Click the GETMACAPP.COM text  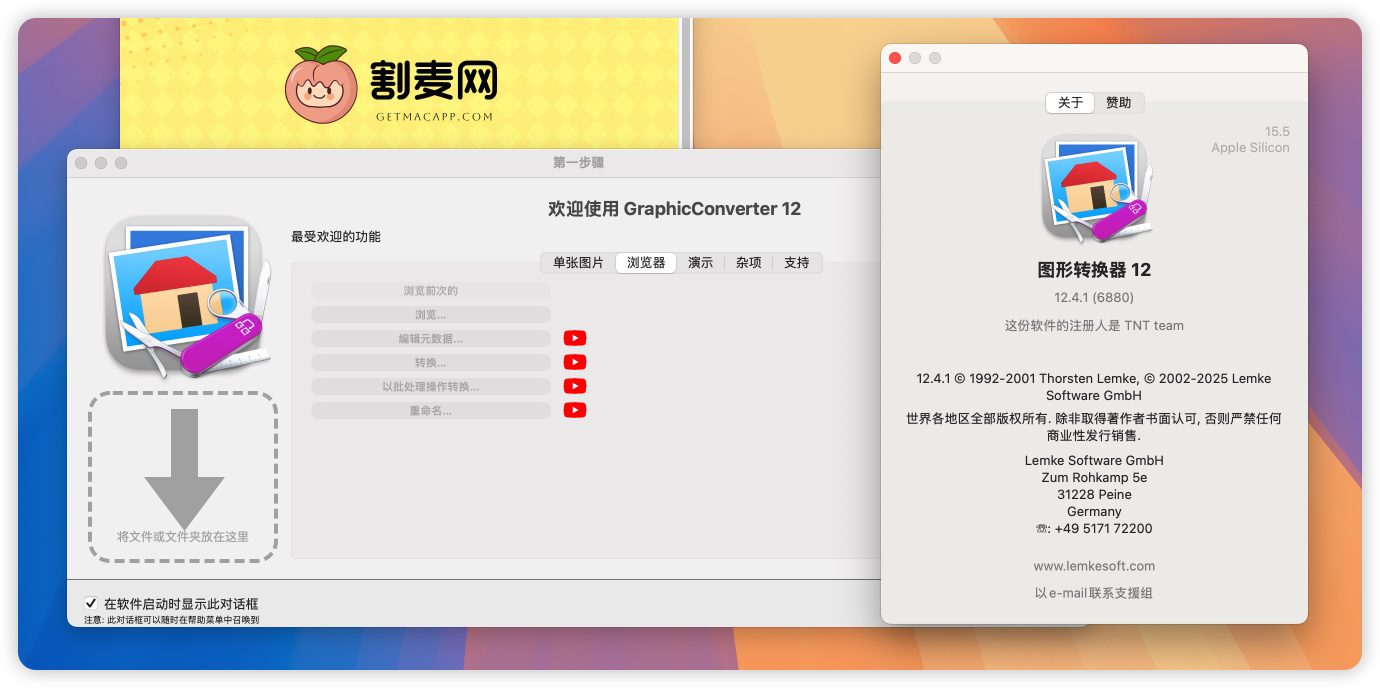coord(434,116)
